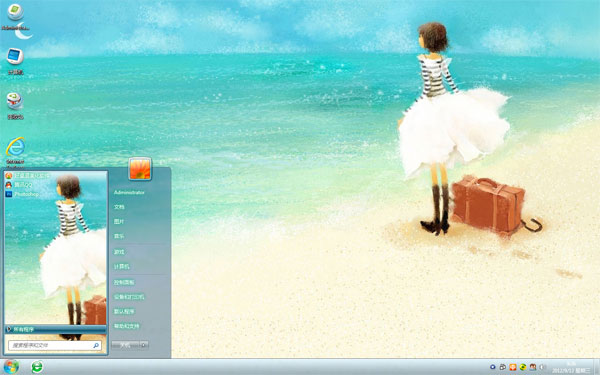Screen dimensions: 600x375
Task: Expand the shutdown options arrow
Action: [144, 345]
